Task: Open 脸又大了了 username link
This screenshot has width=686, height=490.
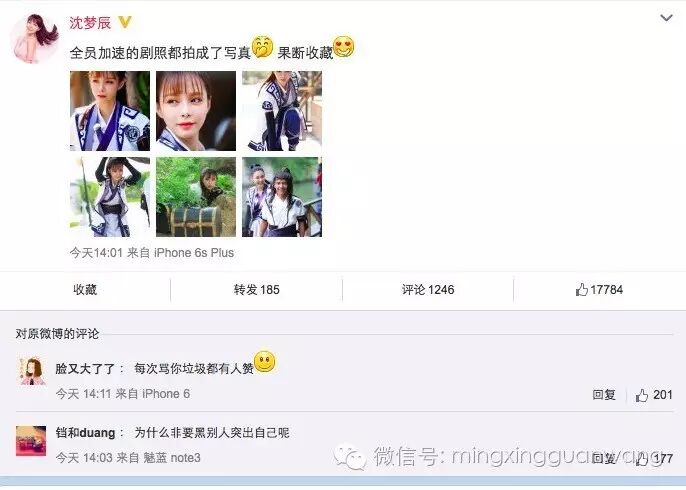Action: [85, 368]
